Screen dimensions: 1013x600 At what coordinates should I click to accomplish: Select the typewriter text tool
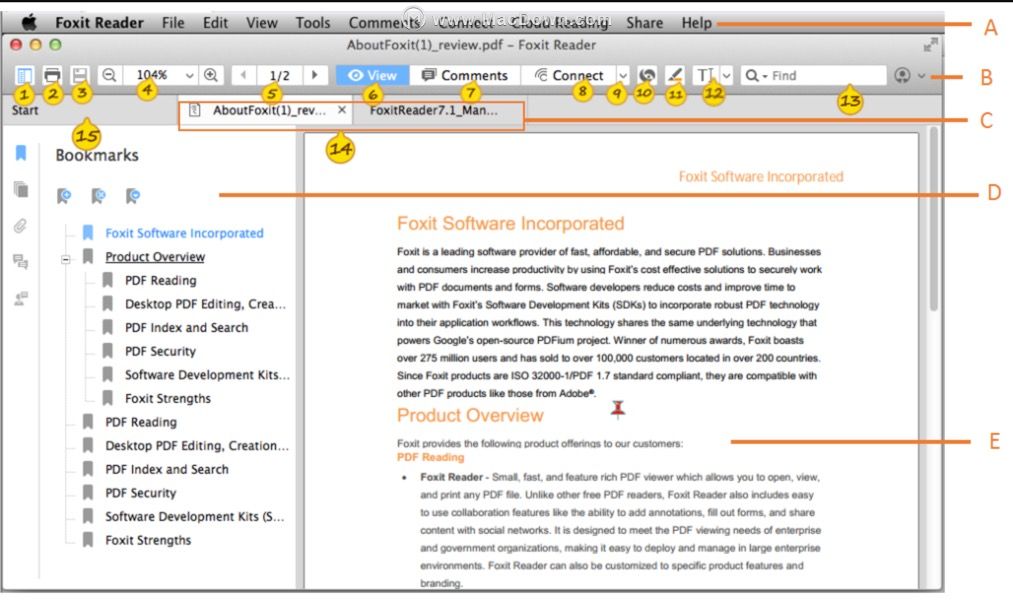click(705, 75)
